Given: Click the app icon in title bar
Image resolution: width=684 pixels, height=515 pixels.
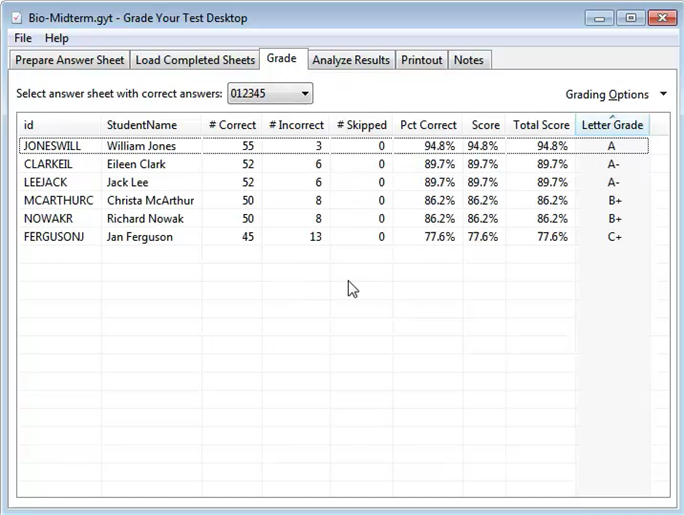Looking at the screenshot, I should 15,18.
